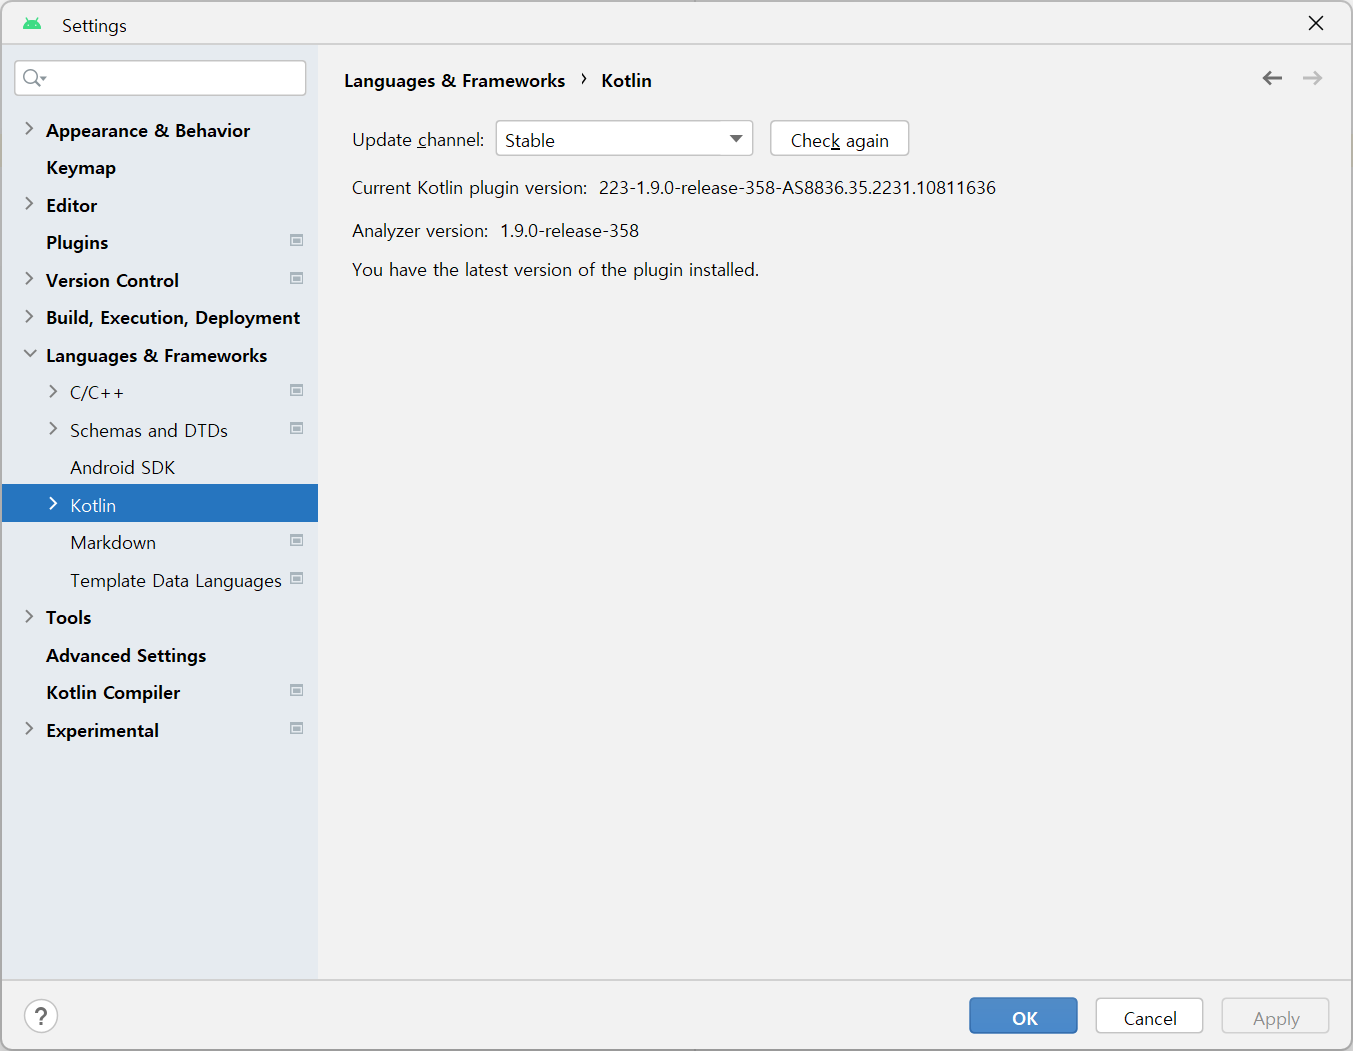Confirm with the OK button

pos(1023,1016)
